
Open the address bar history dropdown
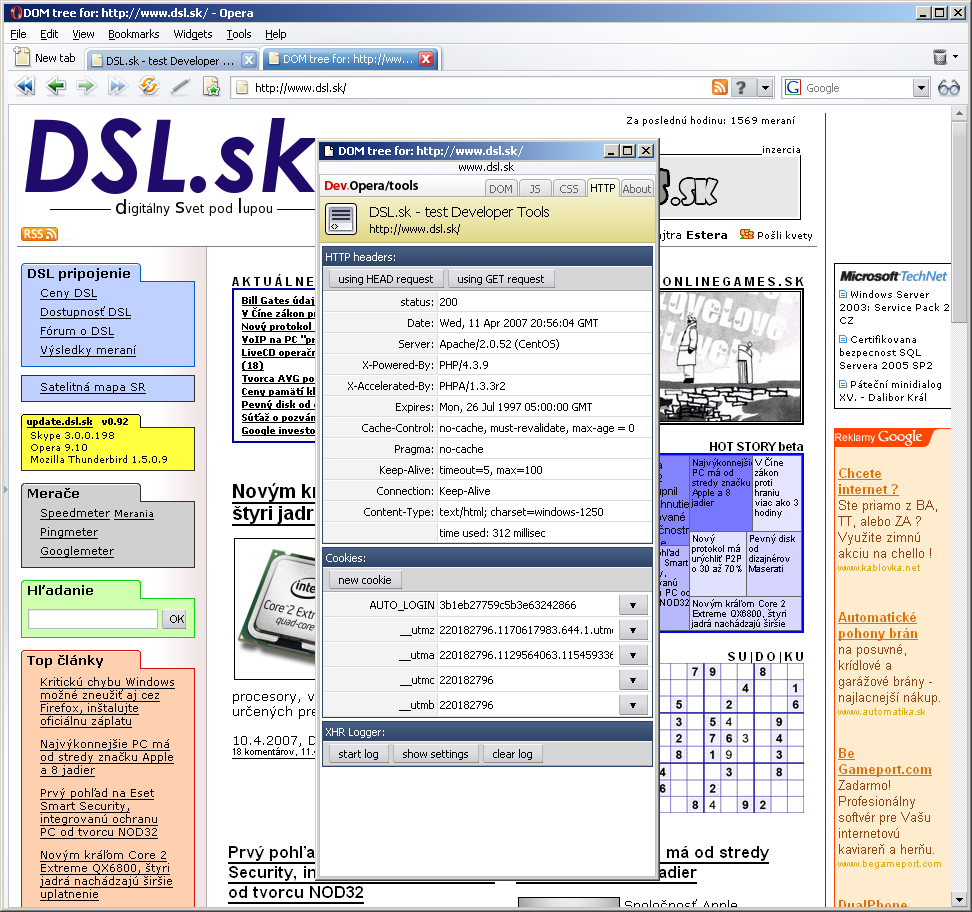click(x=766, y=88)
